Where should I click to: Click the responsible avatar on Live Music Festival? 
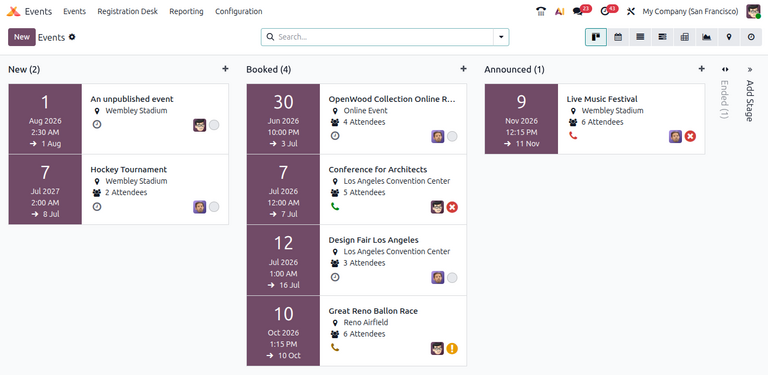click(675, 137)
